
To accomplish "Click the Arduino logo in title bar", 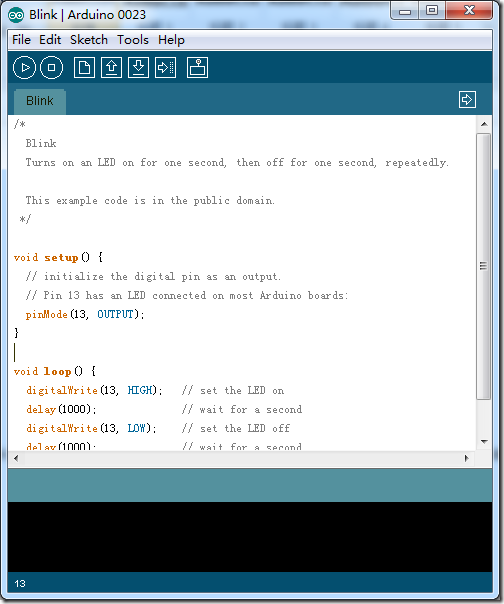I will tap(16, 15).
